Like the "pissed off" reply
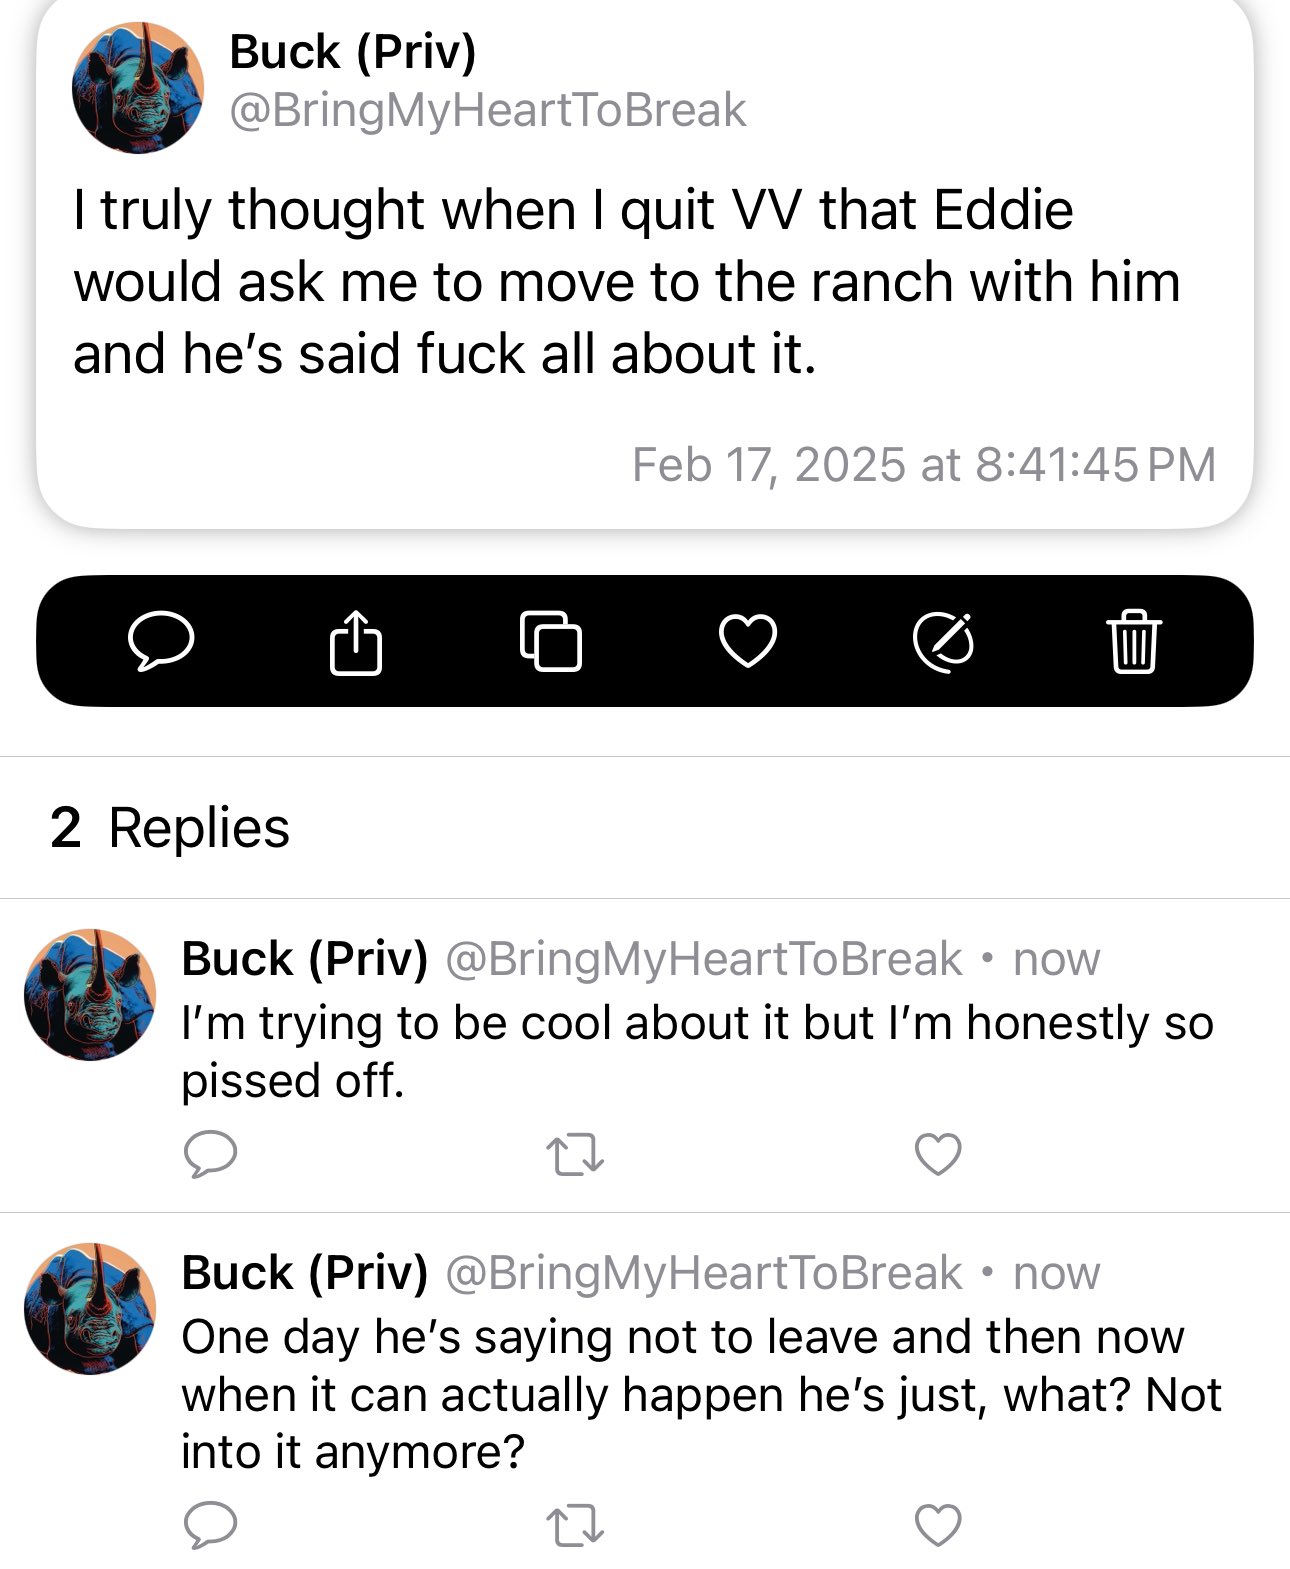 tap(938, 1154)
